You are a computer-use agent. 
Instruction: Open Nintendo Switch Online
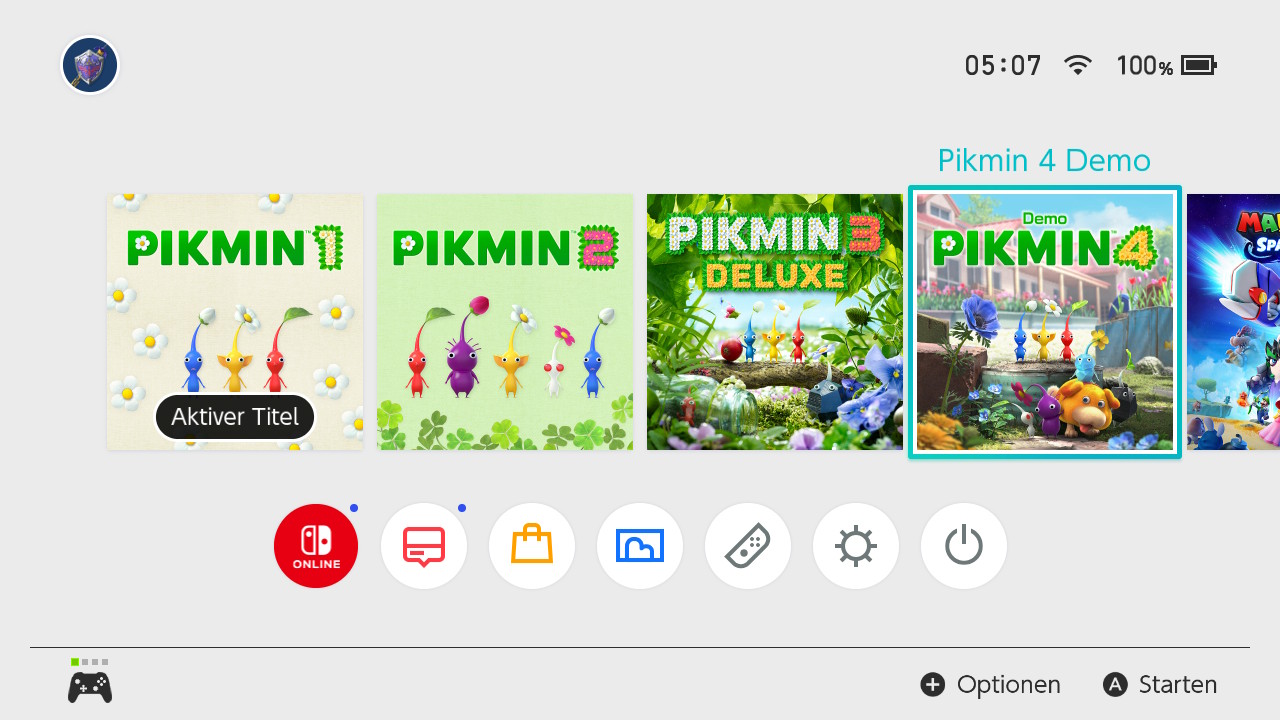coord(316,546)
